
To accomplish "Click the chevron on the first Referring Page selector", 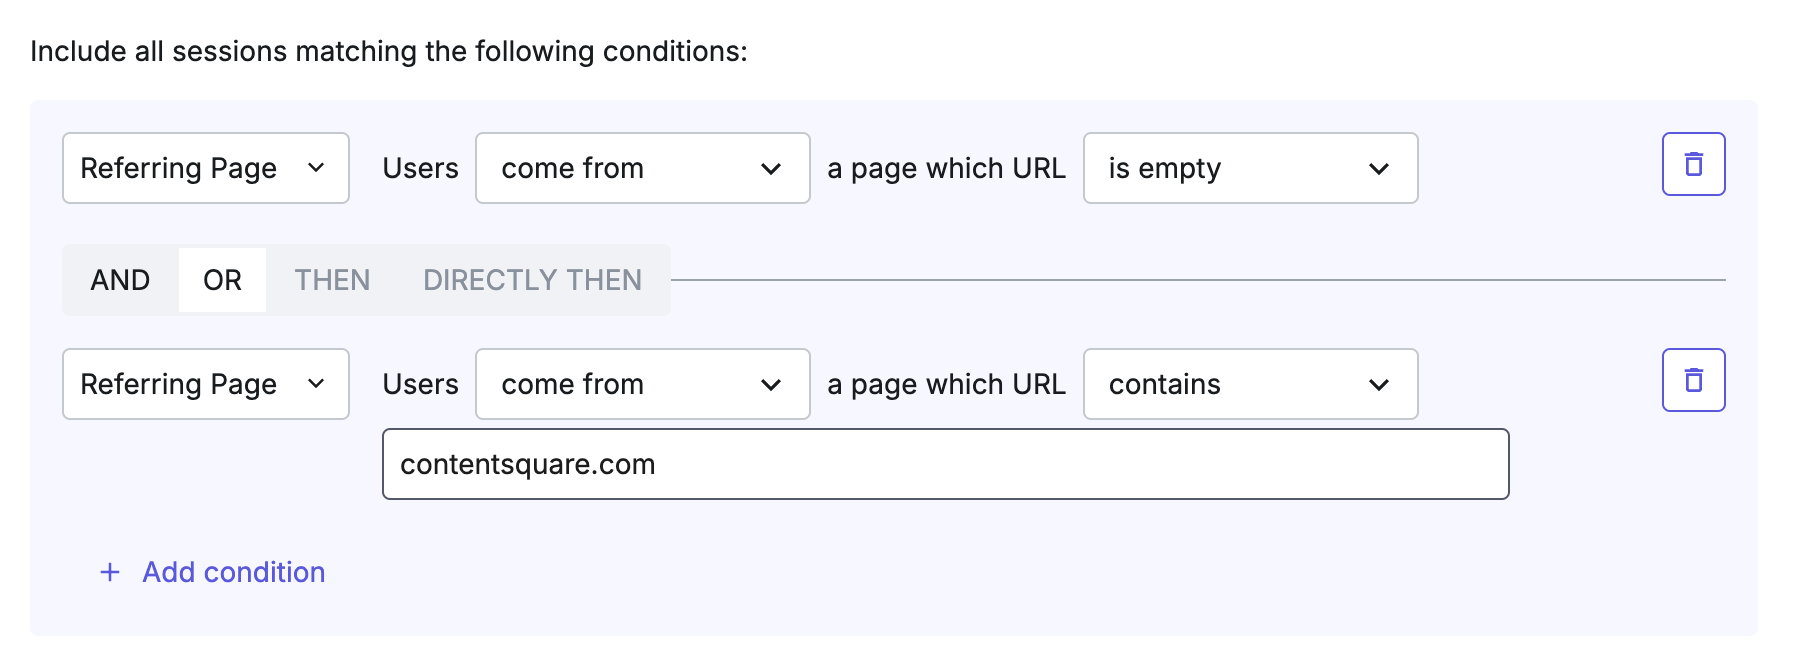I will point(318,168).
